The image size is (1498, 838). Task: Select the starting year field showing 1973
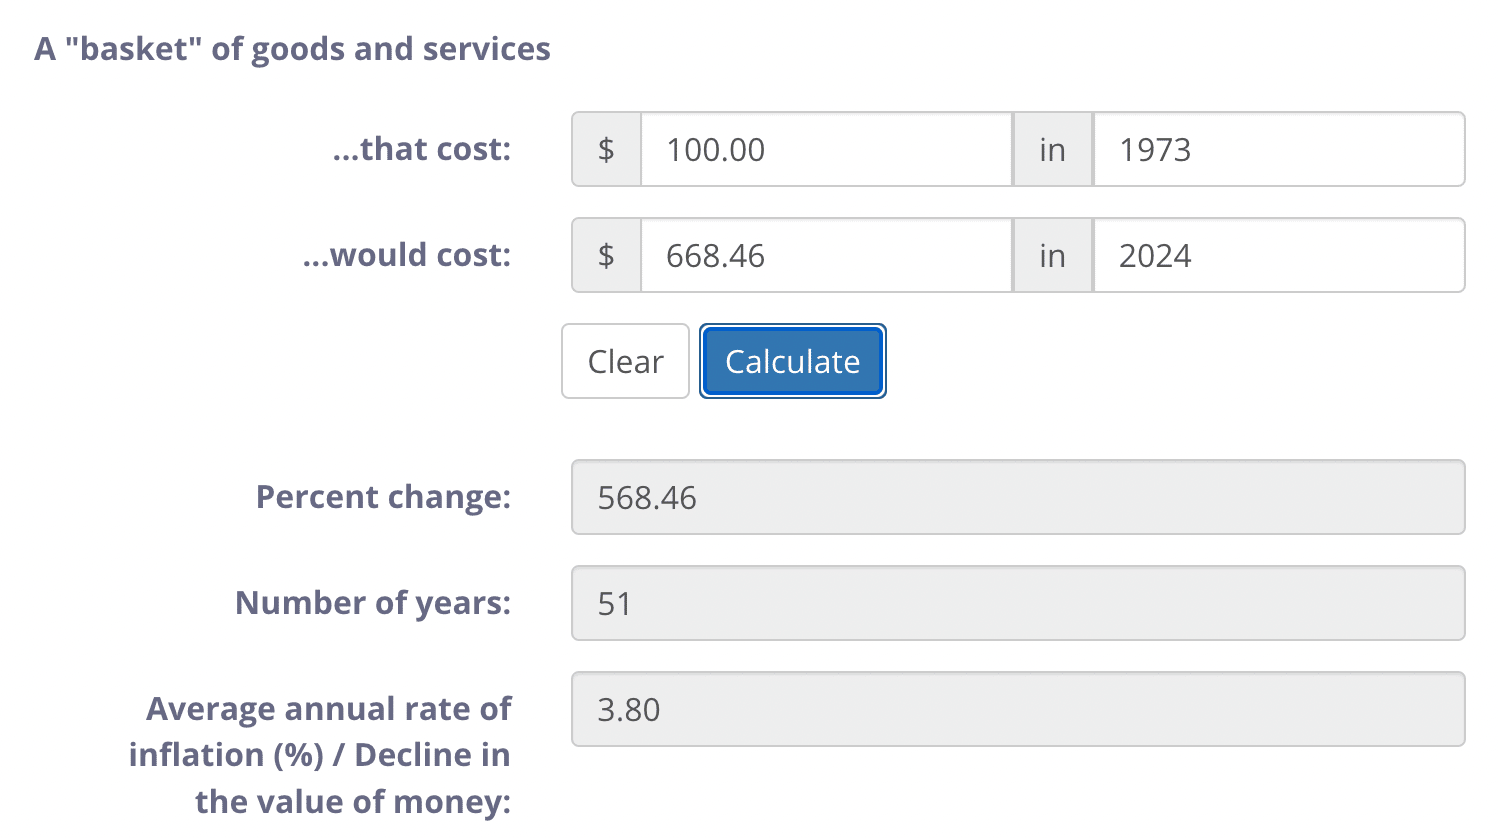1278,150
